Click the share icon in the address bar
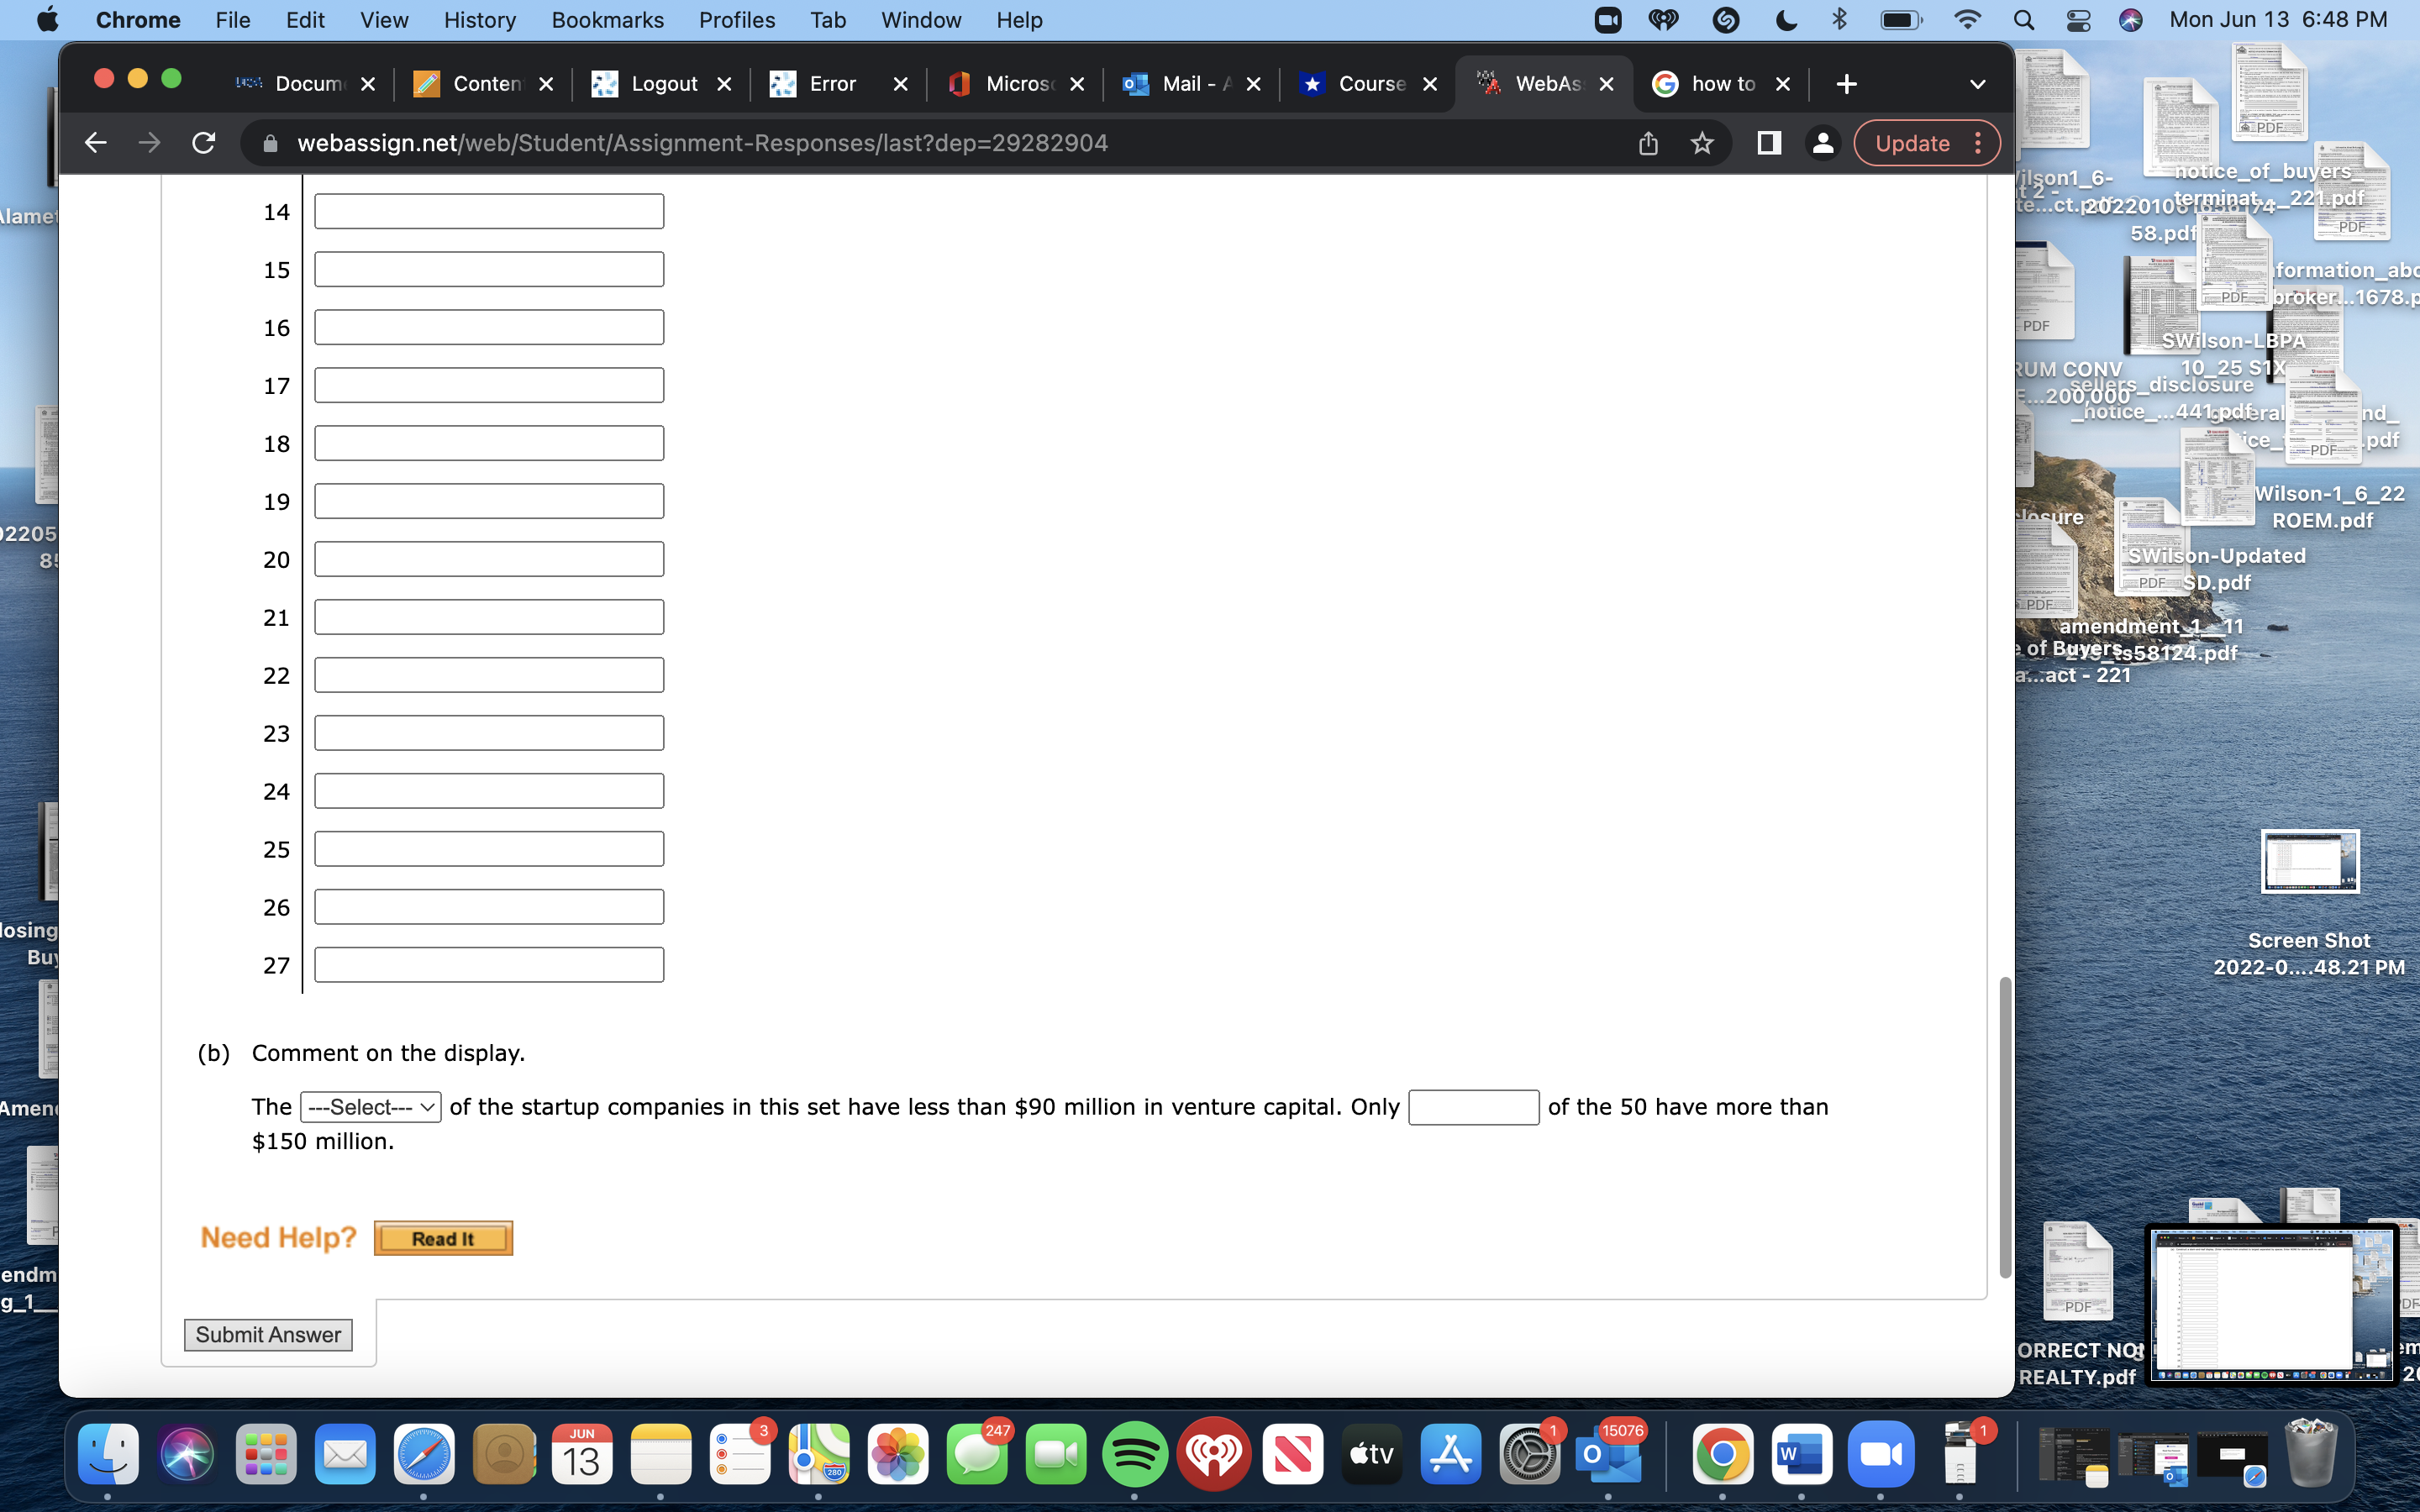 pyautogui.click(x=1647, y=143)
